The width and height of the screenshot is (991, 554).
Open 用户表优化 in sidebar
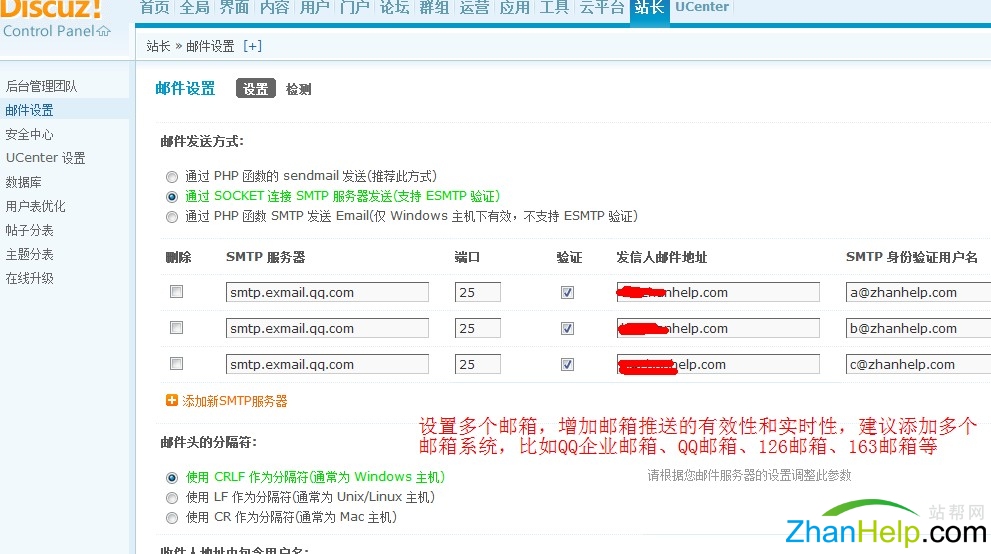click(35, 206)
